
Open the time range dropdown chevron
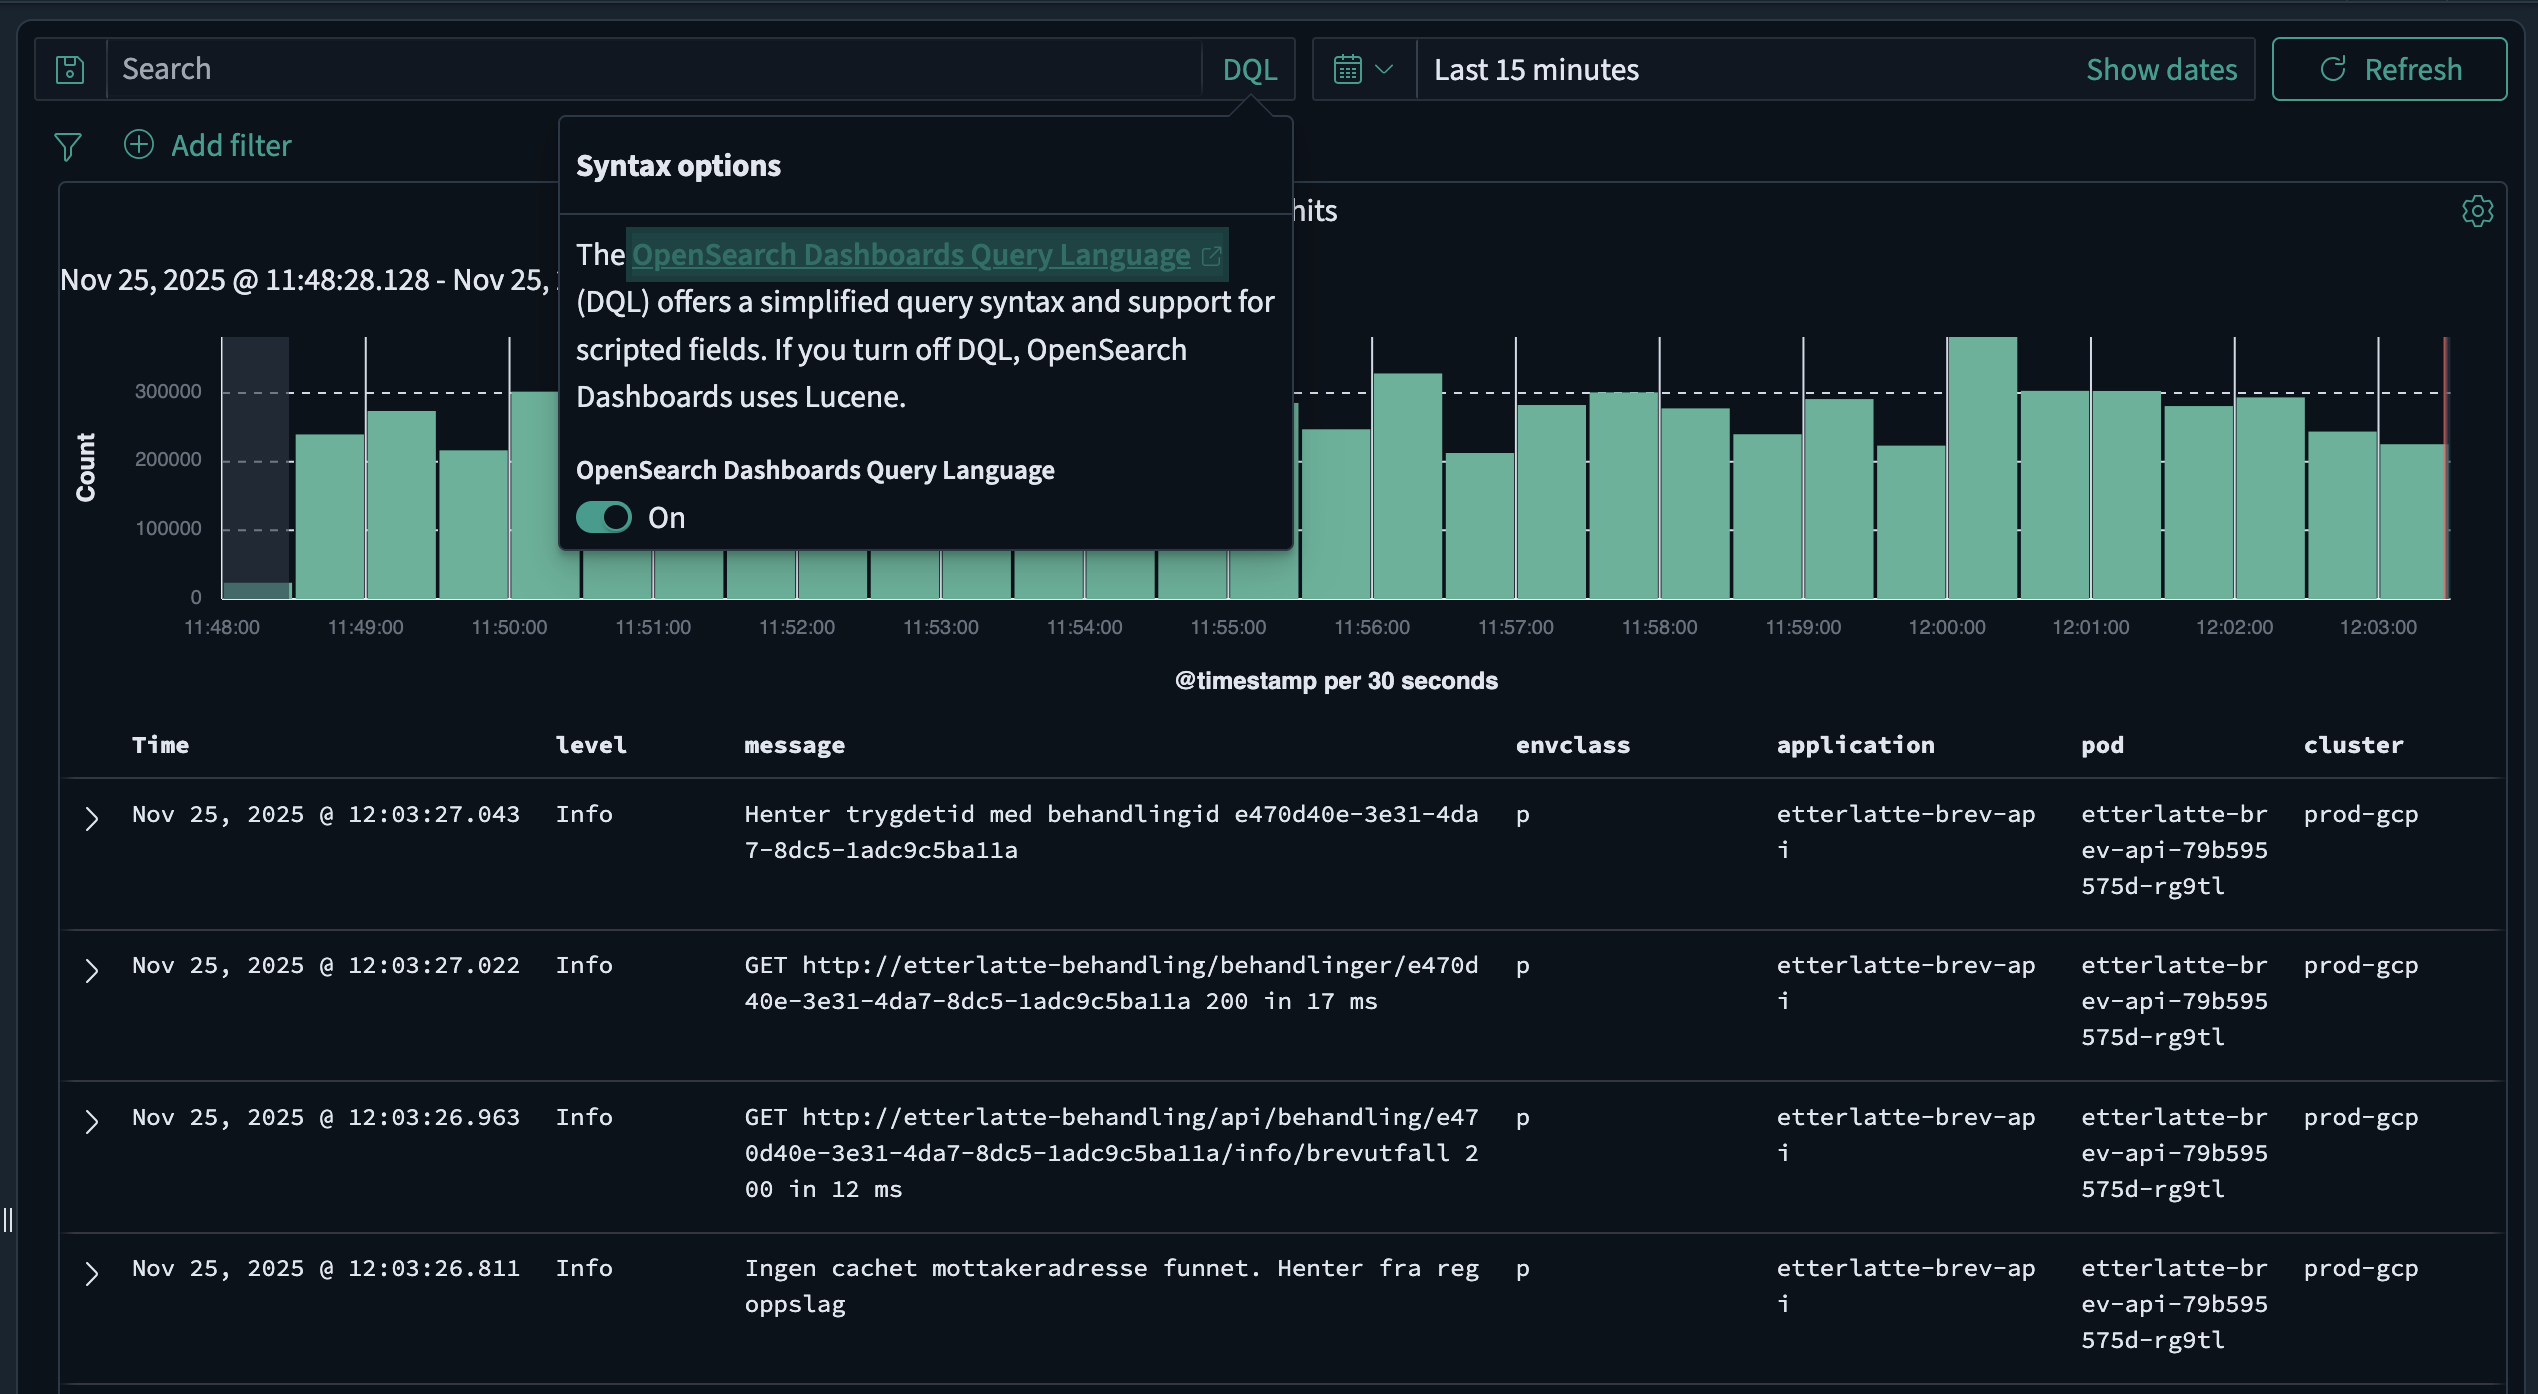pos(1385,68)
